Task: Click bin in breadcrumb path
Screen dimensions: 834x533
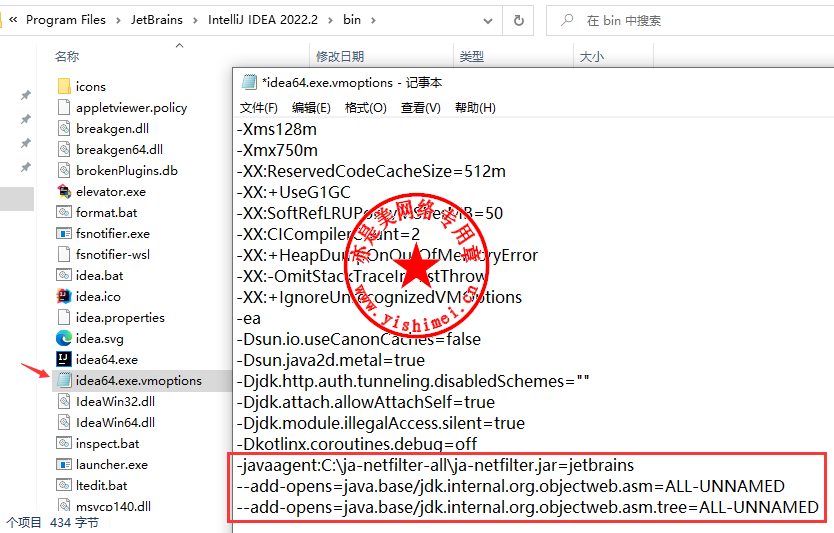Action: [x=352, y=20]
